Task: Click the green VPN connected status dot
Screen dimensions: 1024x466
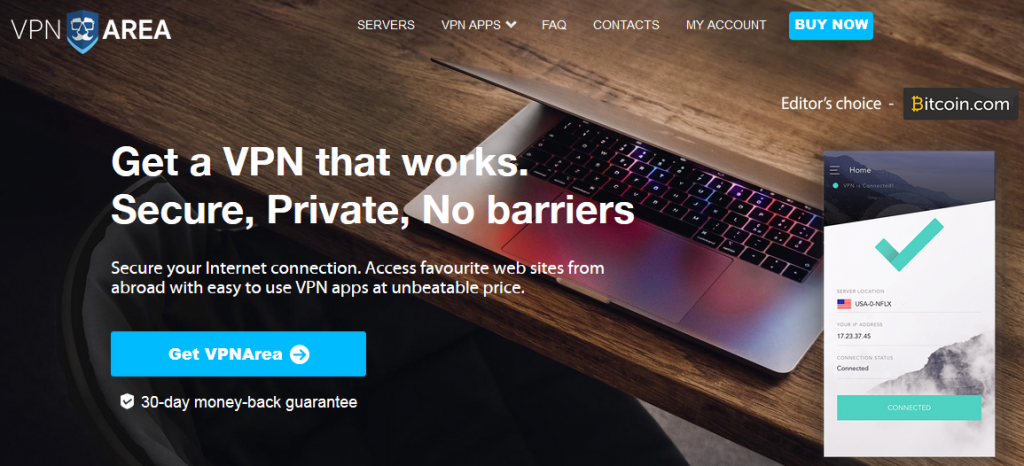Action: pyautogui.click(x=835, y=186)
